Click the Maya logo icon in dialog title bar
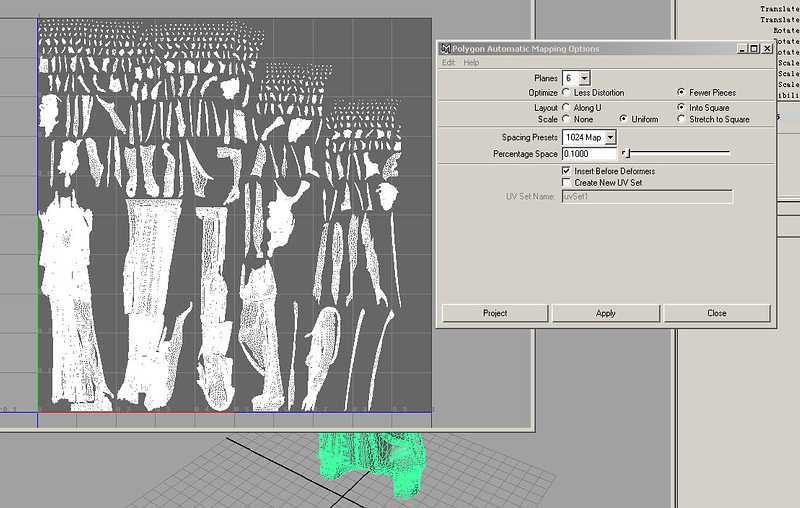800x508 pixels. [445, 49]
